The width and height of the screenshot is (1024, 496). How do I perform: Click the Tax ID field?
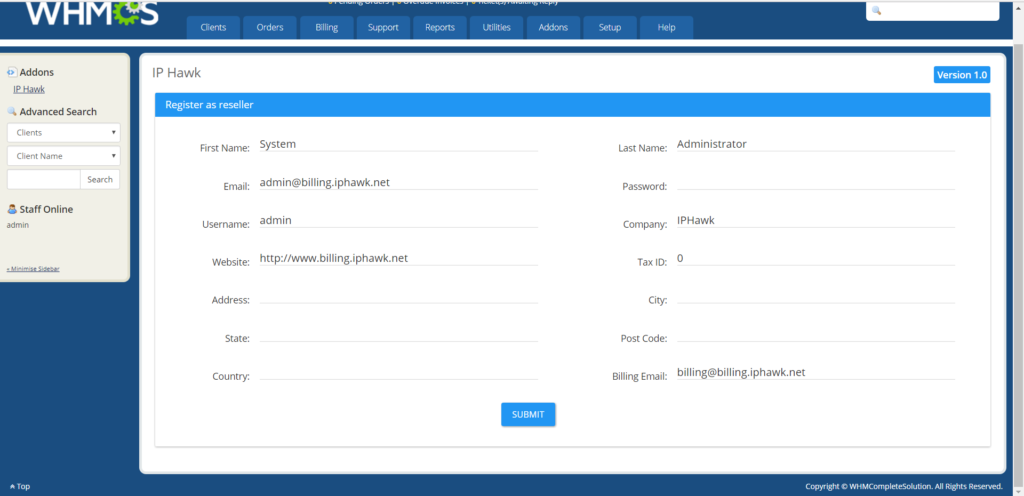[x=816, y=258]
